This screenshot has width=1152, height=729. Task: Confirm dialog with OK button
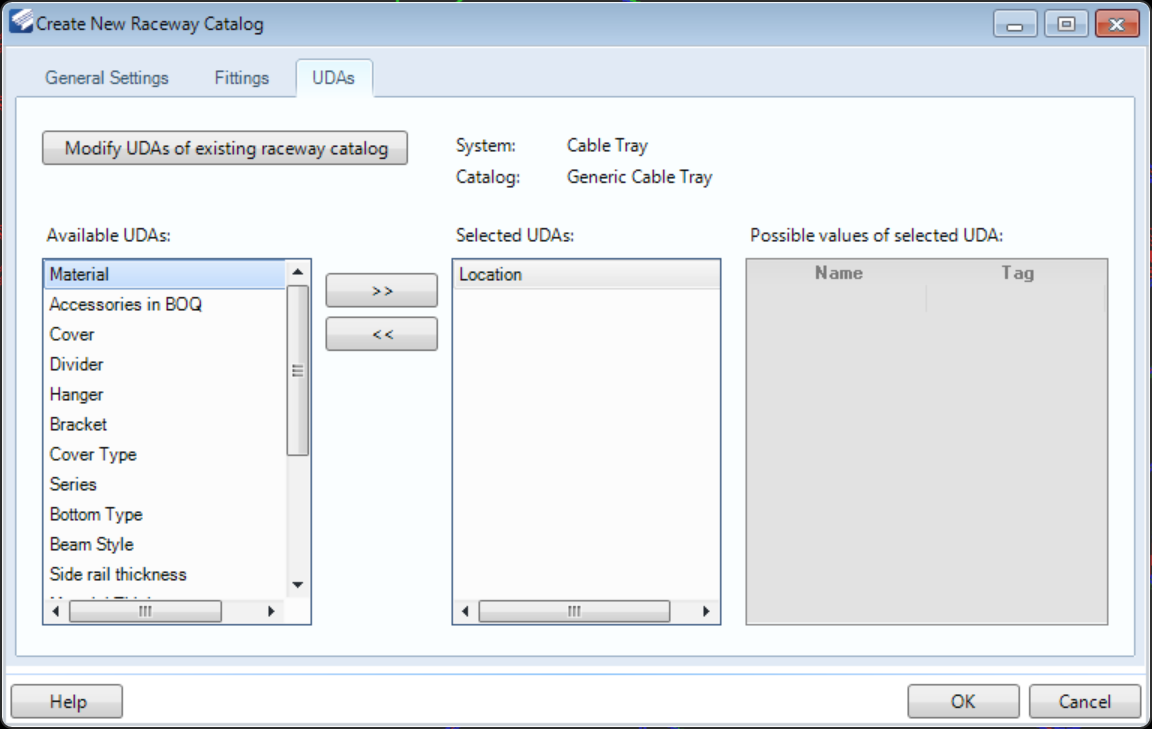(963, 701)
